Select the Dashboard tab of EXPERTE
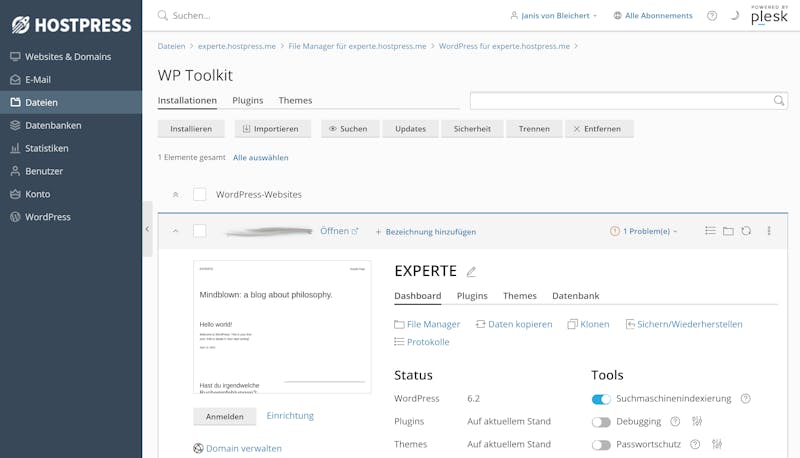 pyautogui.click(x=417, y=296)
